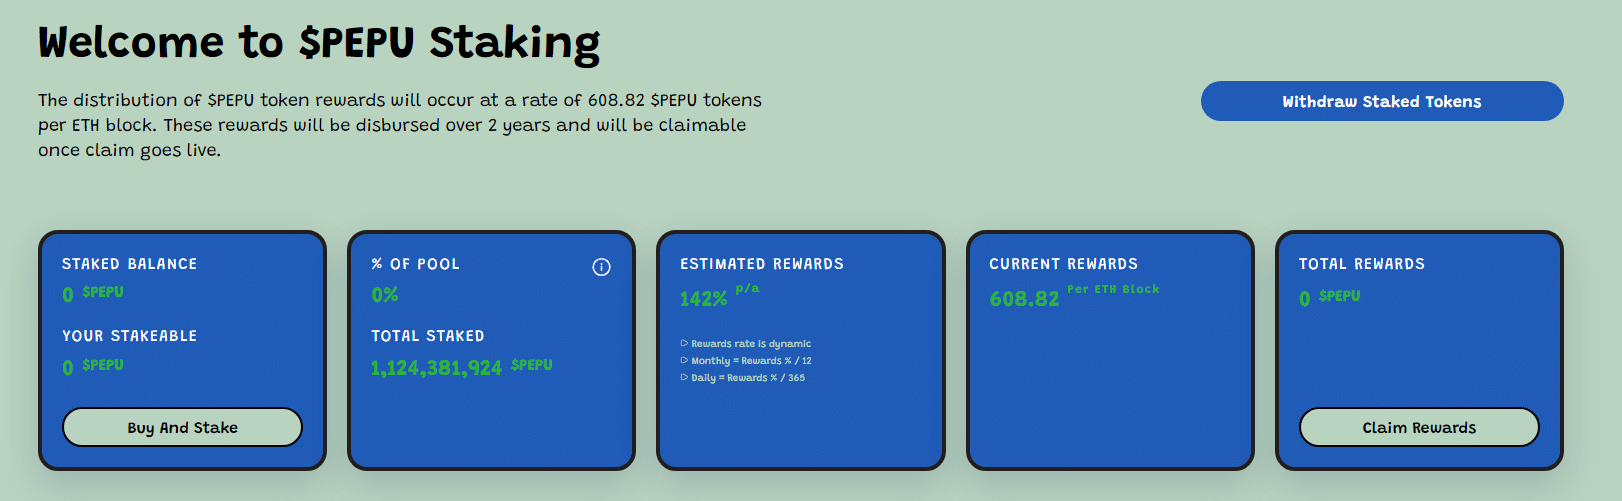Click the % of Pool label
1622x501 pixels.
click(x=415, y=264)
